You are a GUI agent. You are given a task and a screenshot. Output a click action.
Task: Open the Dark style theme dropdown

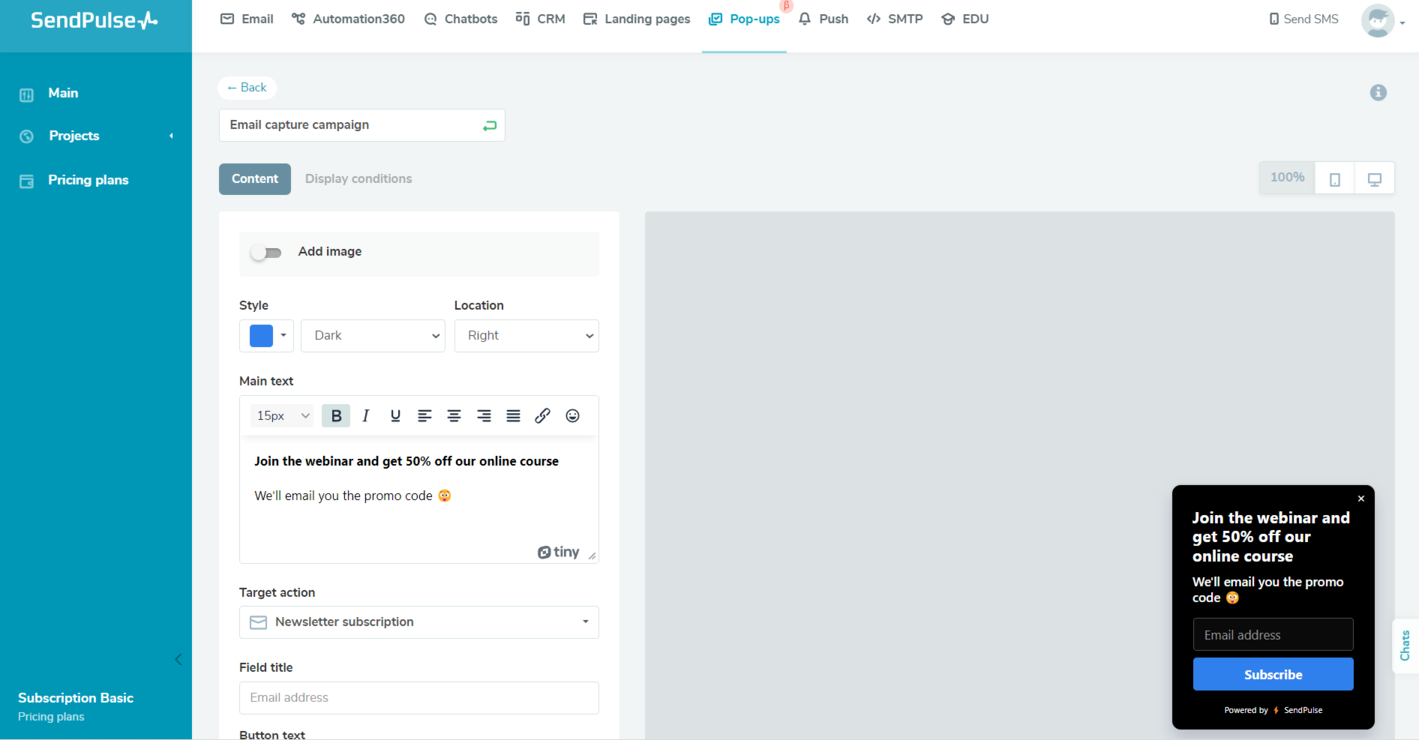coord(373,336)
